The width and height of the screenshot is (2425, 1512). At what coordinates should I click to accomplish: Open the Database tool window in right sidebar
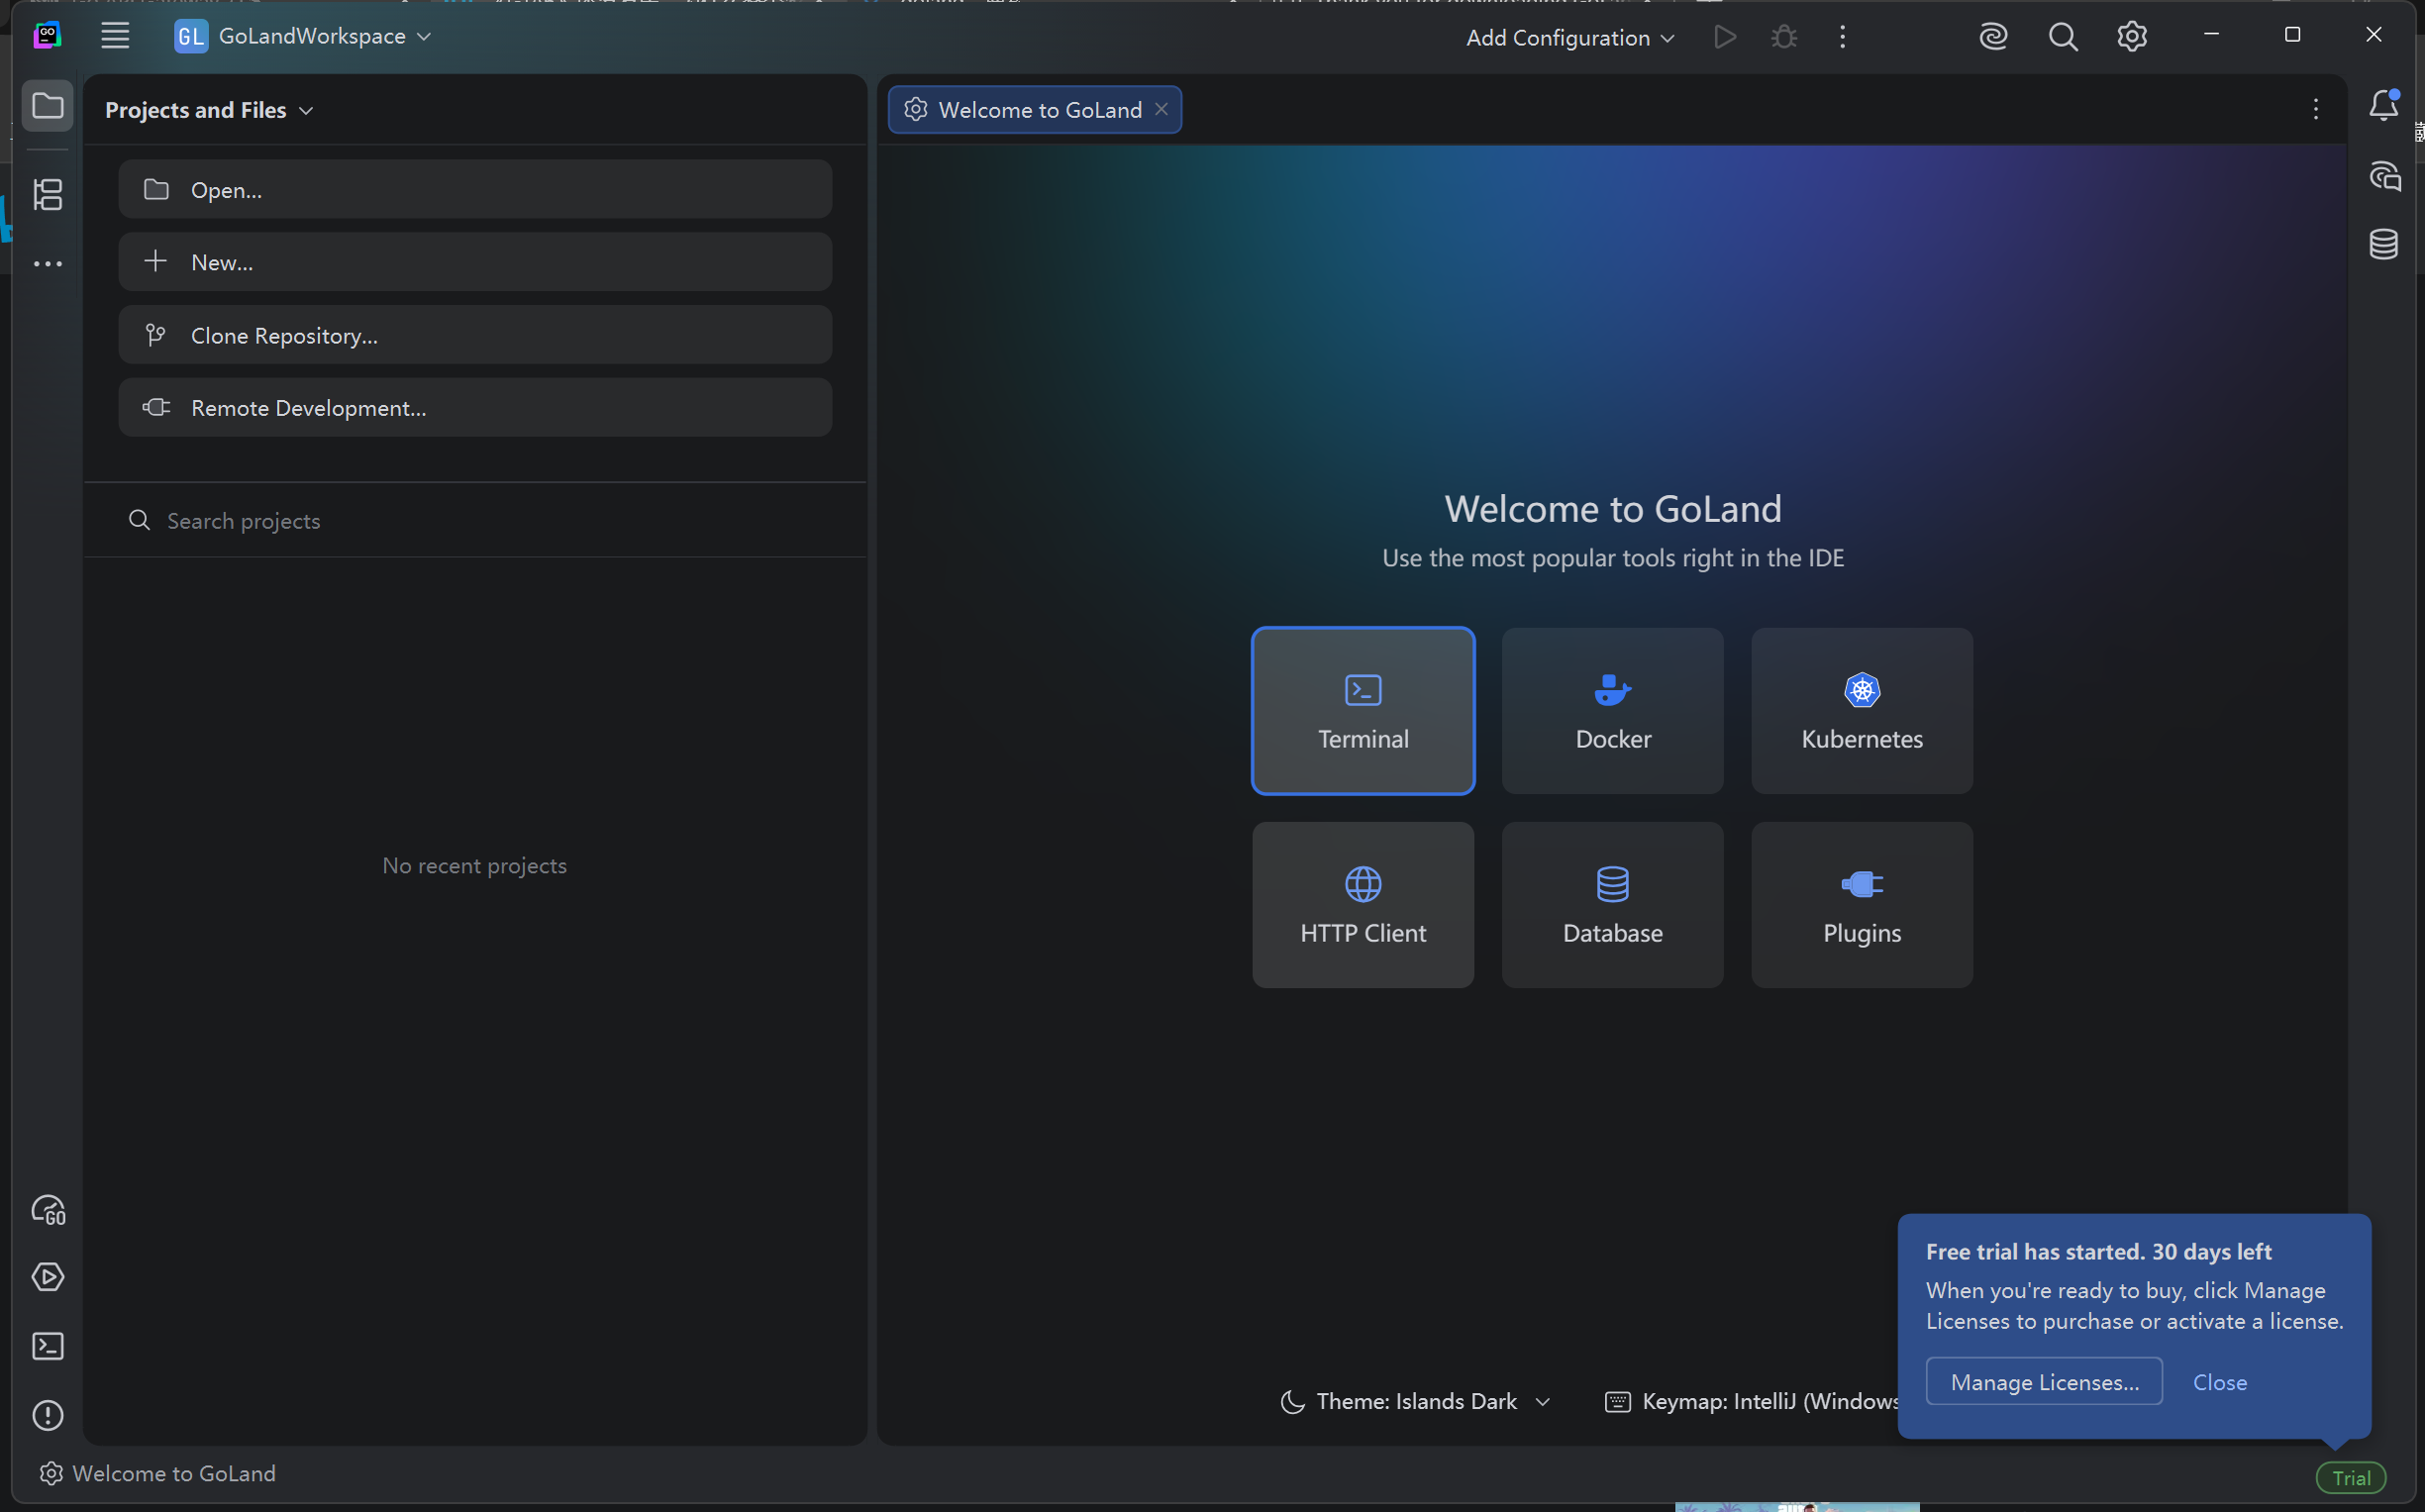[2384, 244]
